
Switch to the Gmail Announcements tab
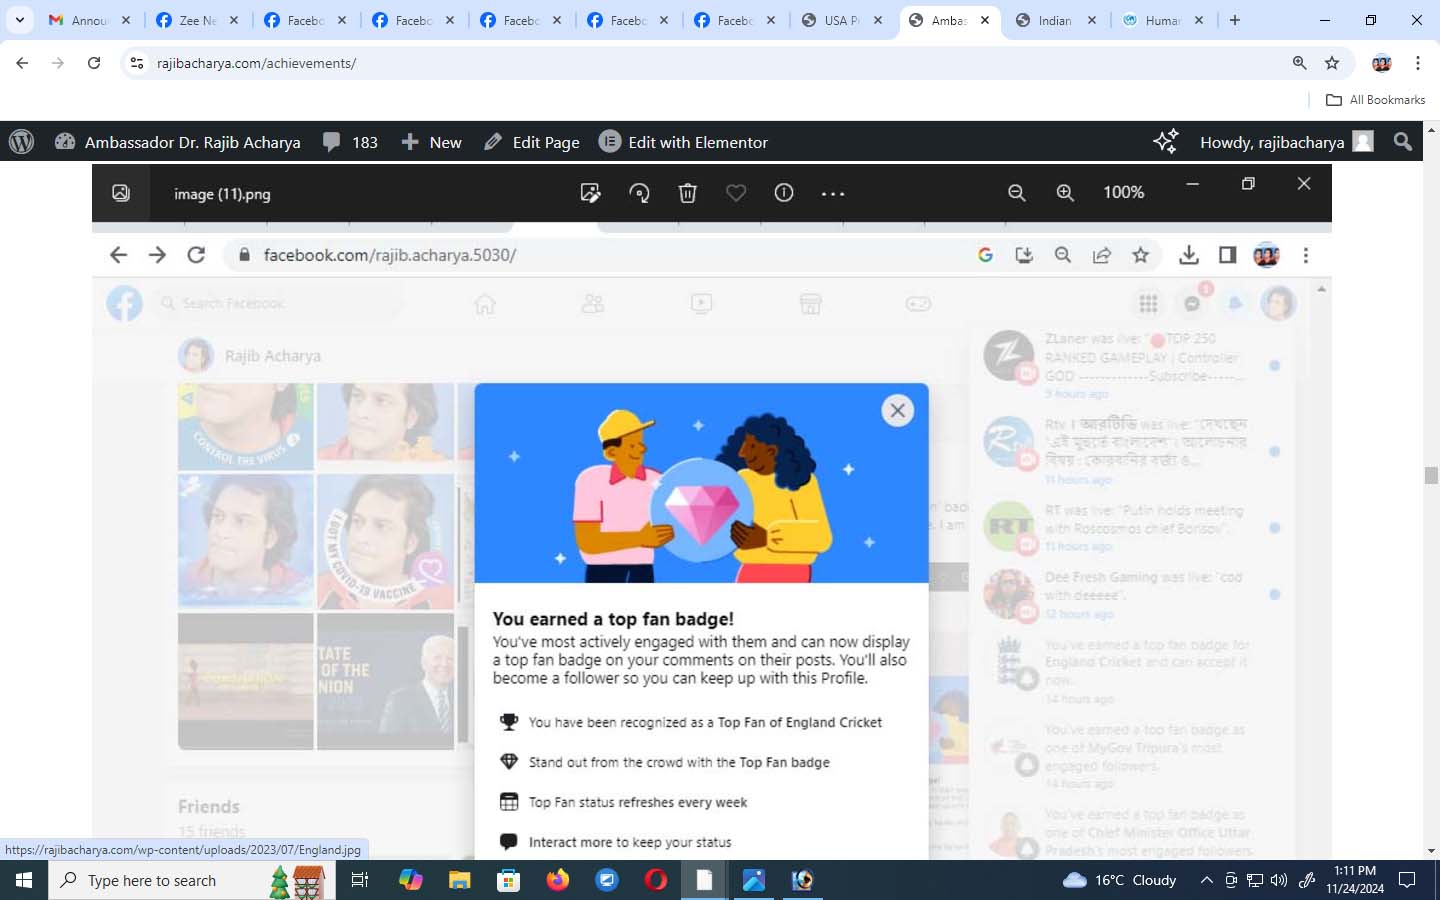coord(90,20)
